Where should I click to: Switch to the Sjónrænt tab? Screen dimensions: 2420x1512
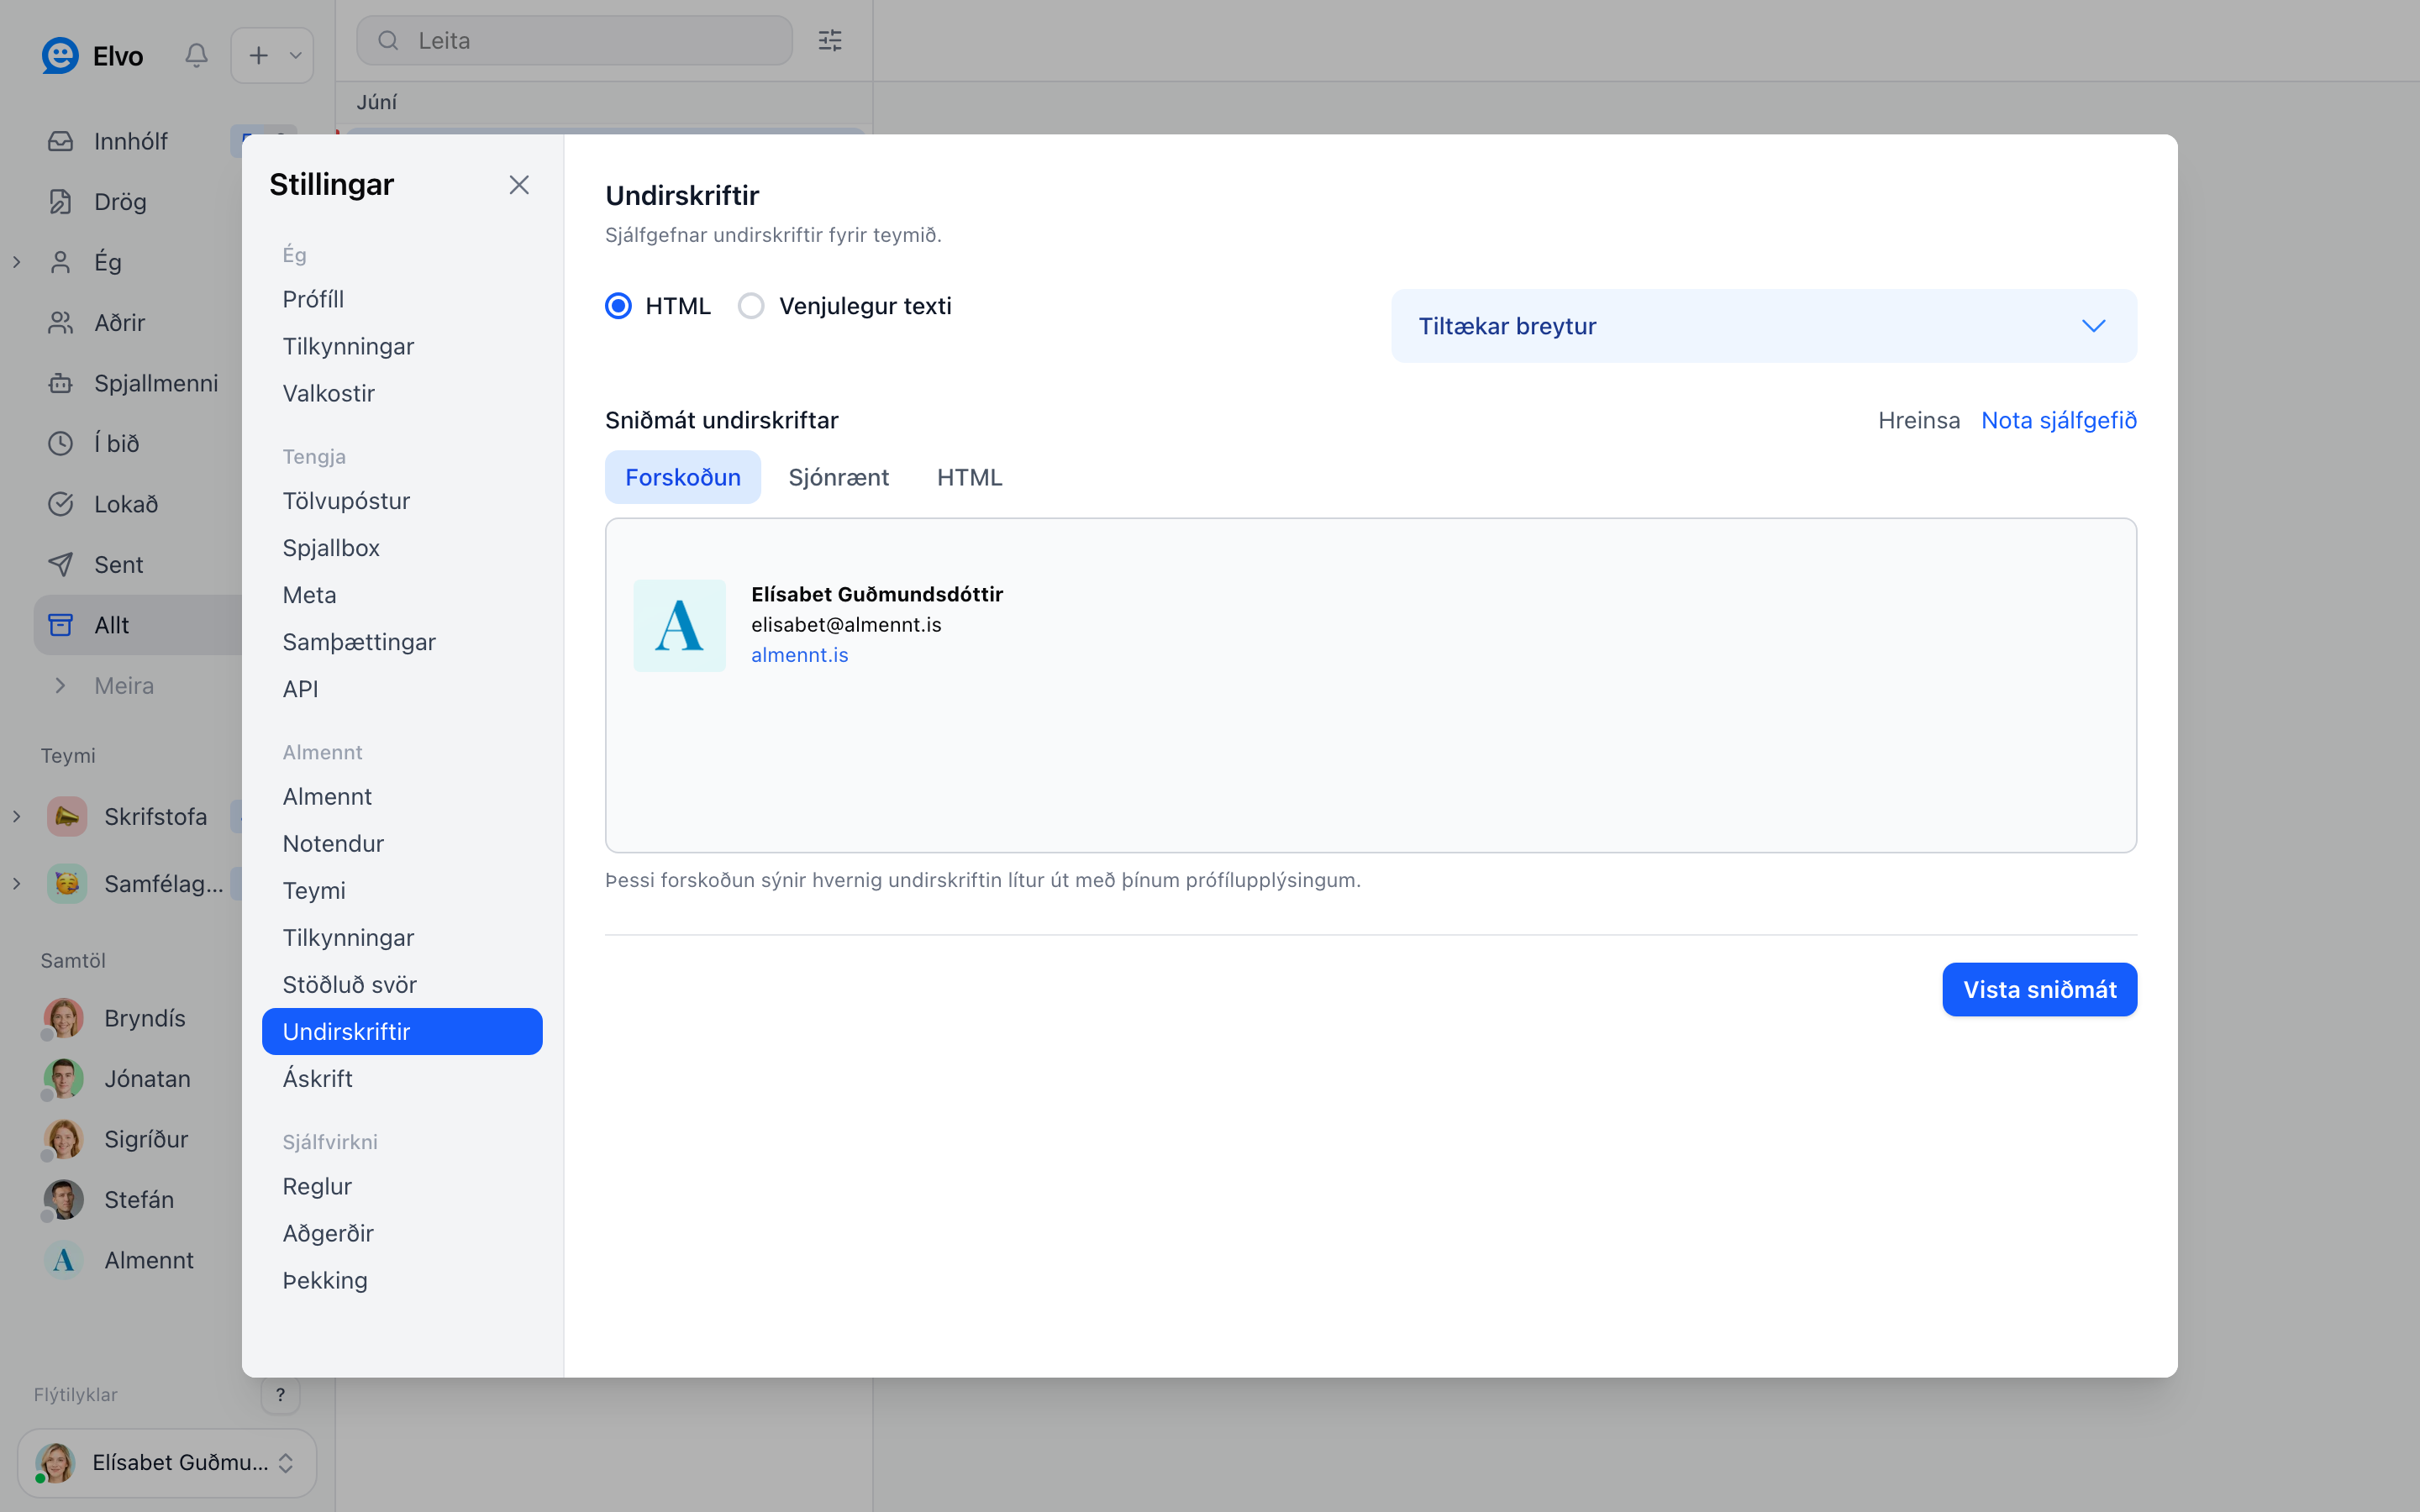(838, 477)
